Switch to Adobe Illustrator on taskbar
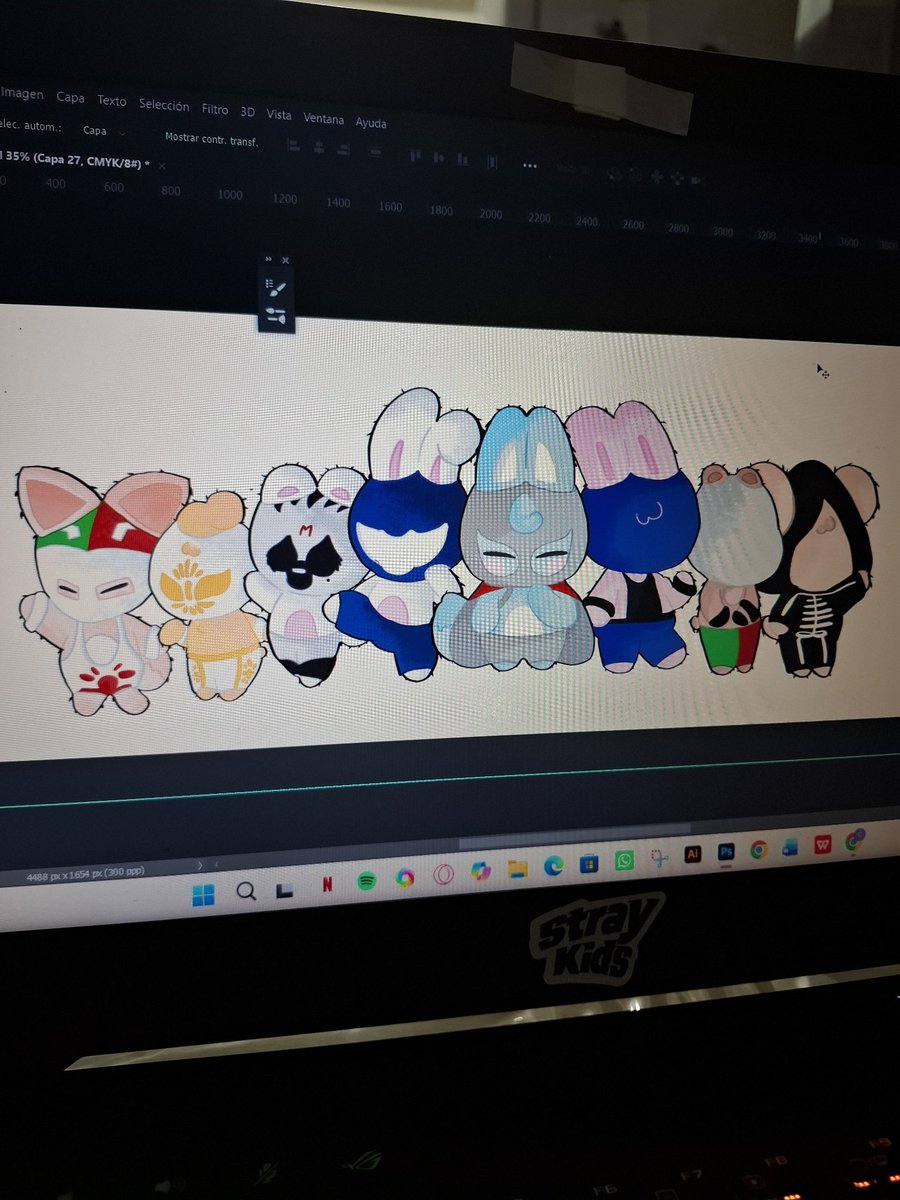The image size is (900, 1200). pos(692,854)
